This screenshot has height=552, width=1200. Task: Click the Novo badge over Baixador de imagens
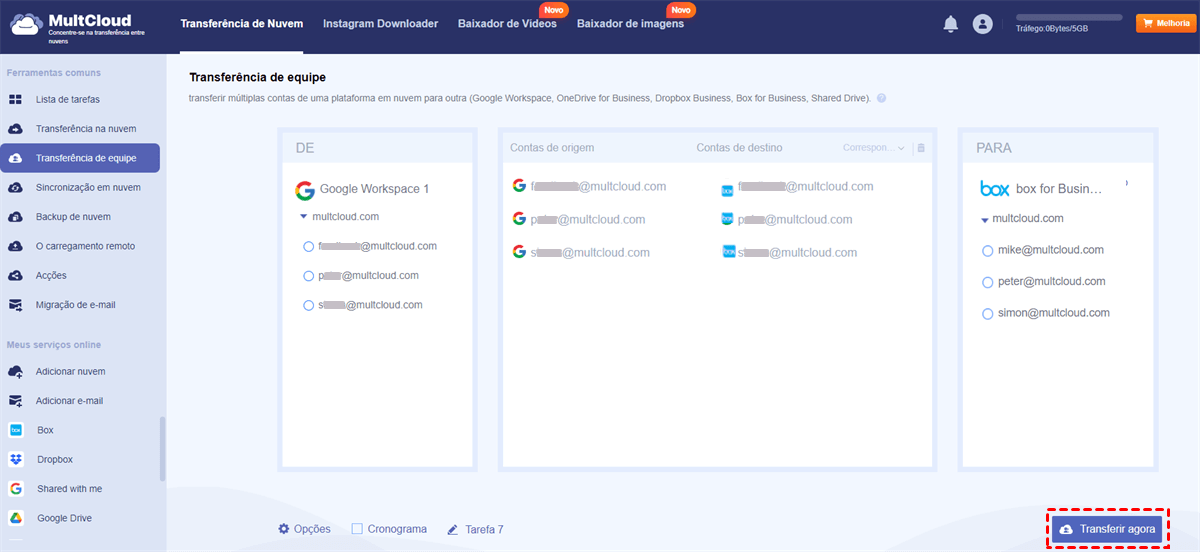[681, 10]
